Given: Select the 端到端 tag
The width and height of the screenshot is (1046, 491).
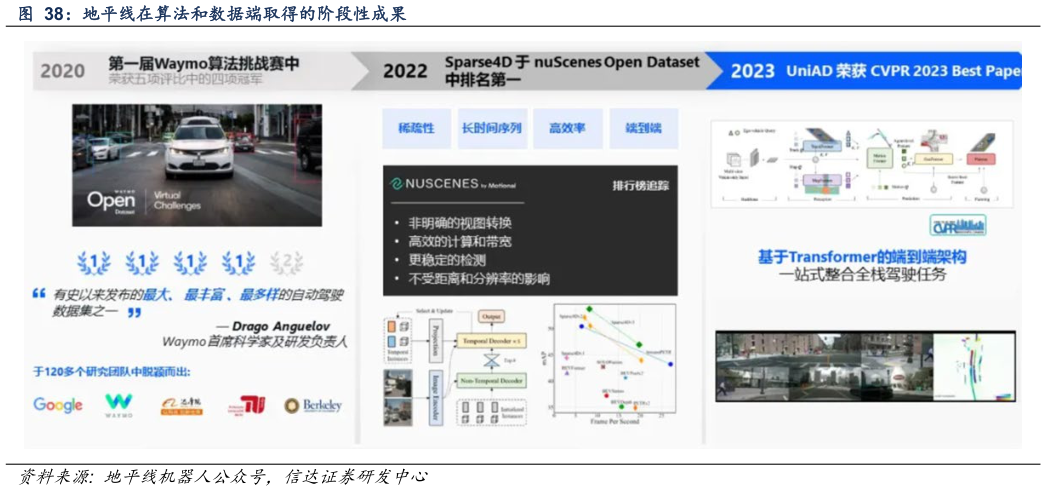Looking at the screenshot, I should 644,128.
